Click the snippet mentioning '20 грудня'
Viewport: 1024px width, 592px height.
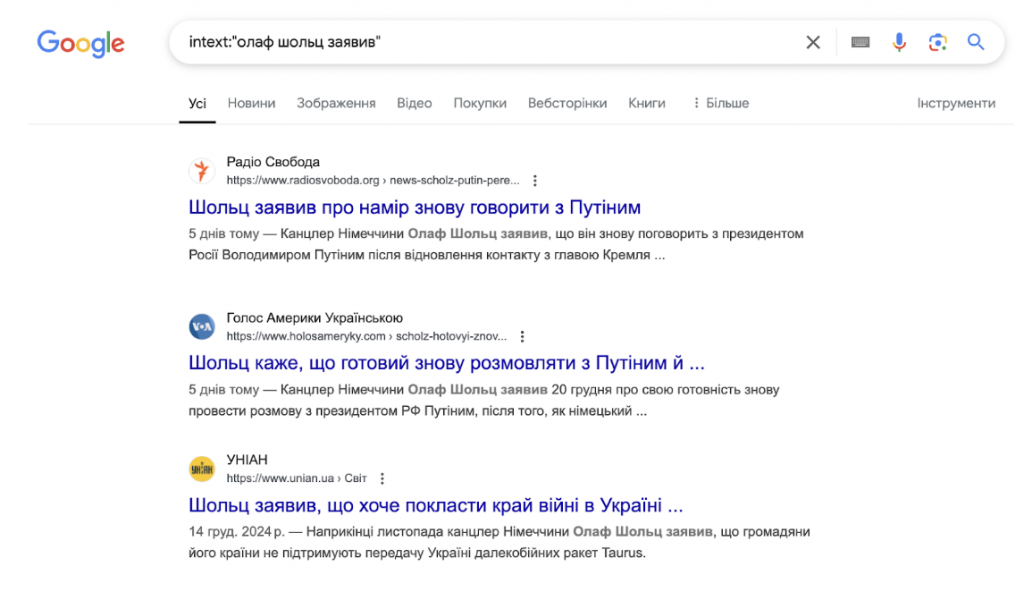(x=484, y=401)
